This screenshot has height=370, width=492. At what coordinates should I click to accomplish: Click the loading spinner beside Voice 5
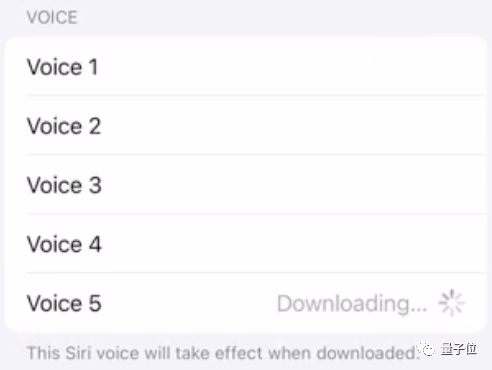coord(451,303)
